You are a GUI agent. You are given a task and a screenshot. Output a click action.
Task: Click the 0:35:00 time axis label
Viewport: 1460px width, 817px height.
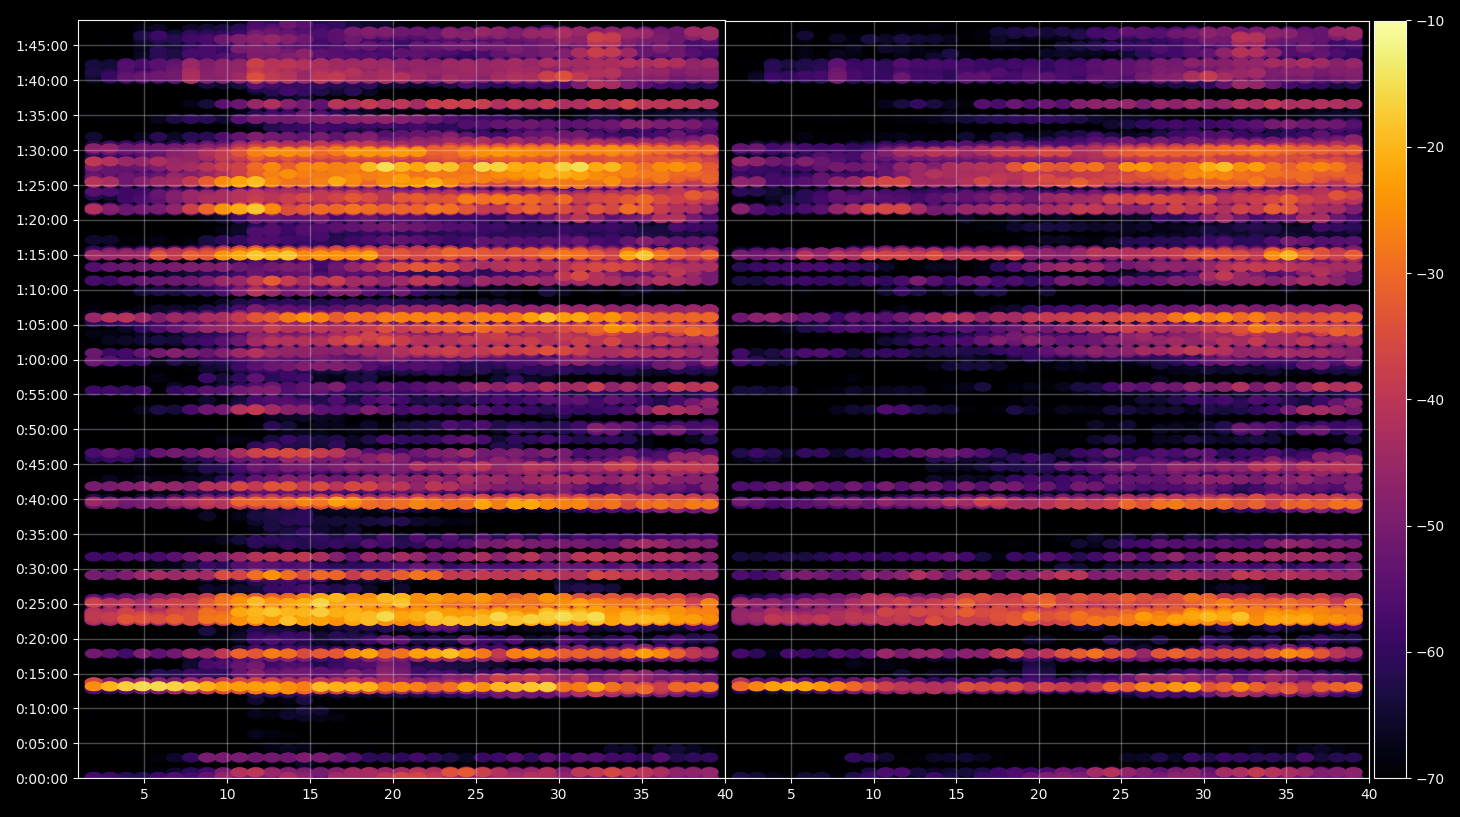(x=42, y=535)
